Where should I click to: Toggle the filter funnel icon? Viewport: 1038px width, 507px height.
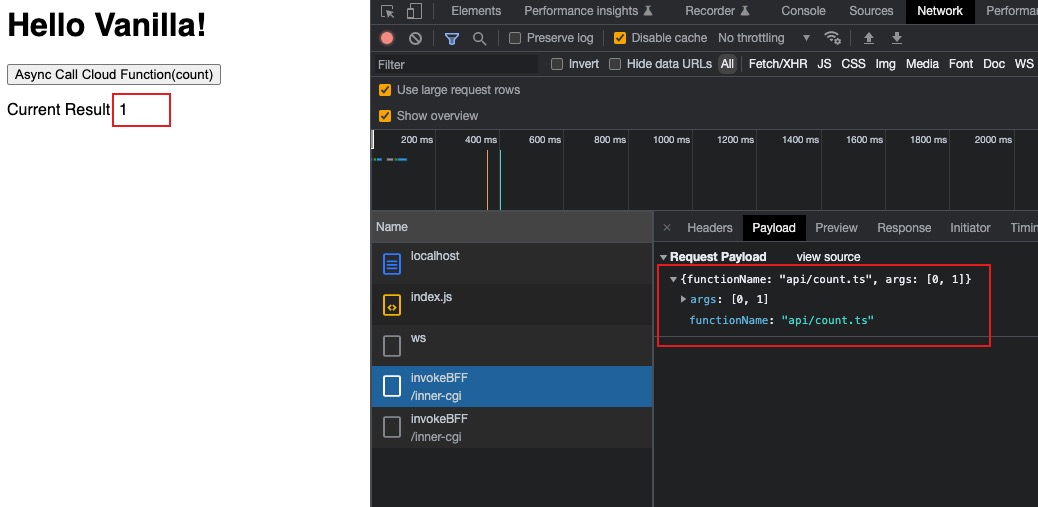[451, 38]
